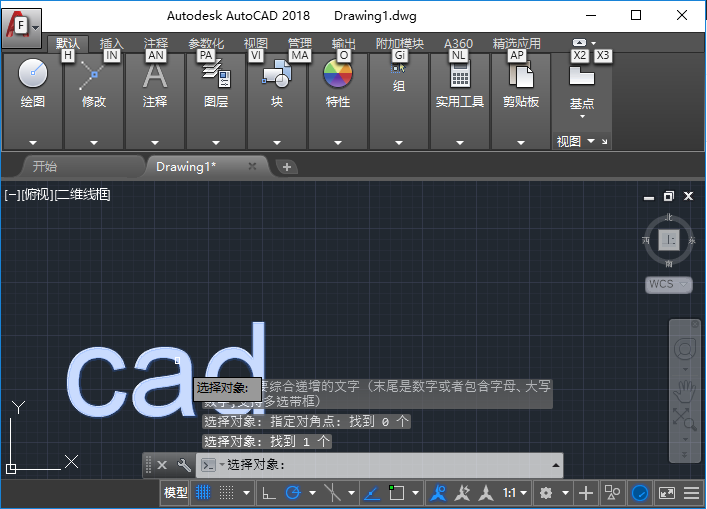This screenshot has width=707, height=509.
Task: Select the Zoom extents tool in navigation bar
Action: pos(684,419)
